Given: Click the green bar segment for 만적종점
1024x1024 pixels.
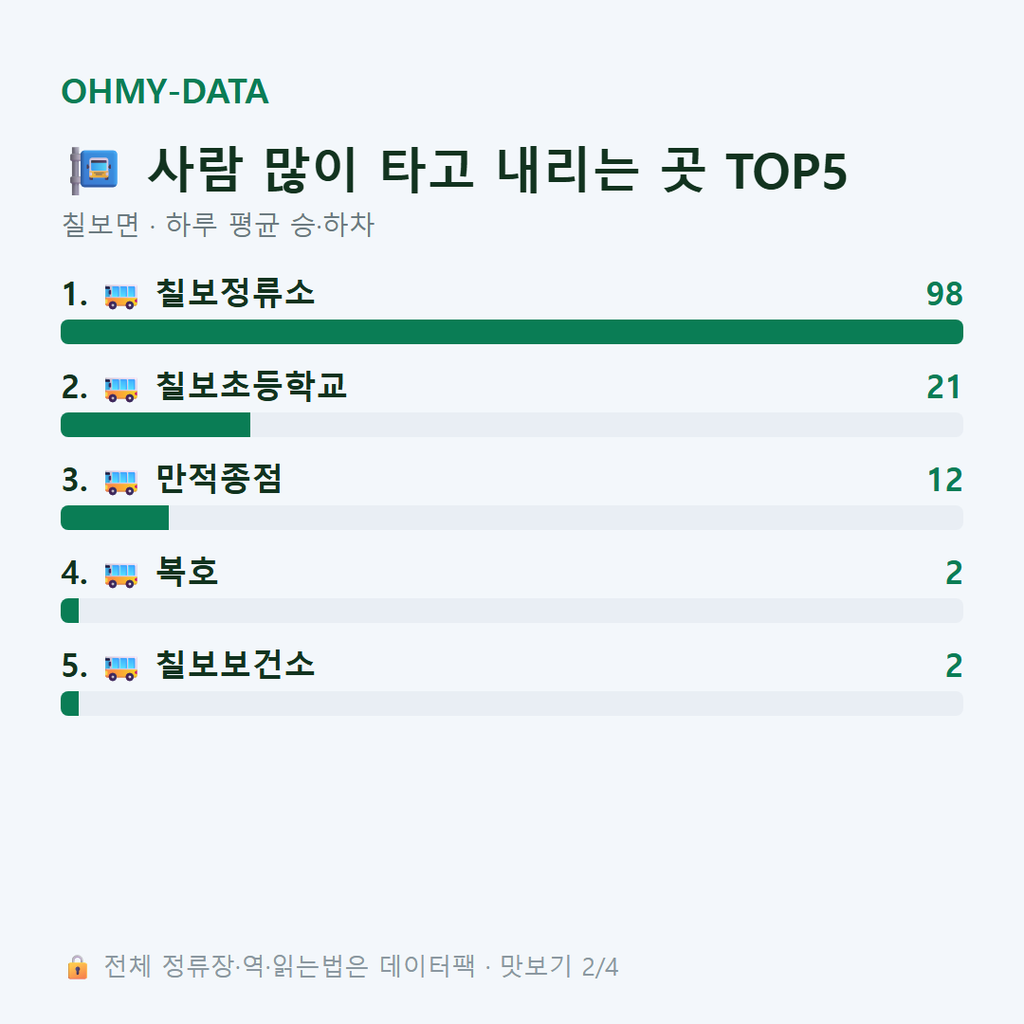Looking at the screenshot, I should 115,518.
